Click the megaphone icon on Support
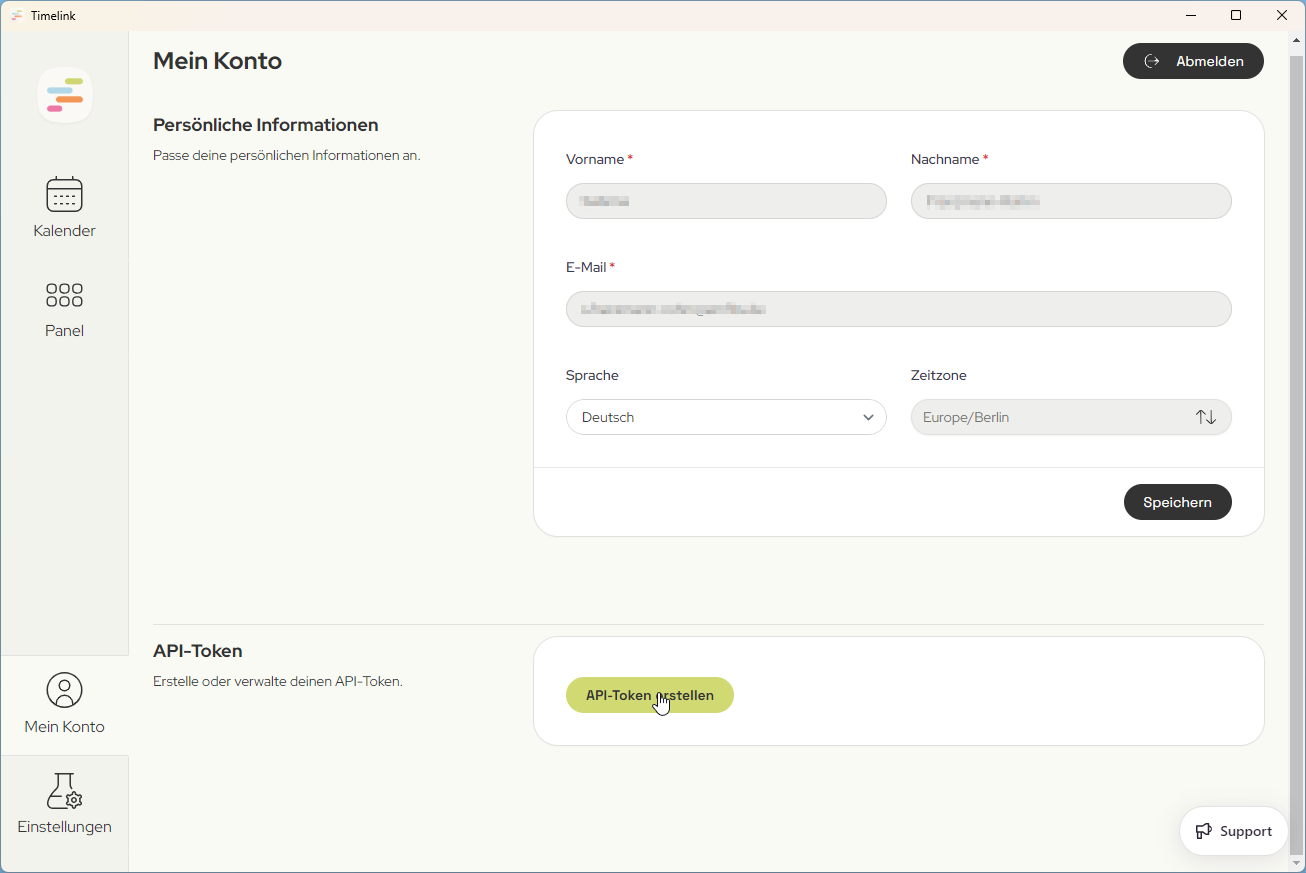Image resolution: width=1306 pixels, height=873 pixels. click(1204, 831)
